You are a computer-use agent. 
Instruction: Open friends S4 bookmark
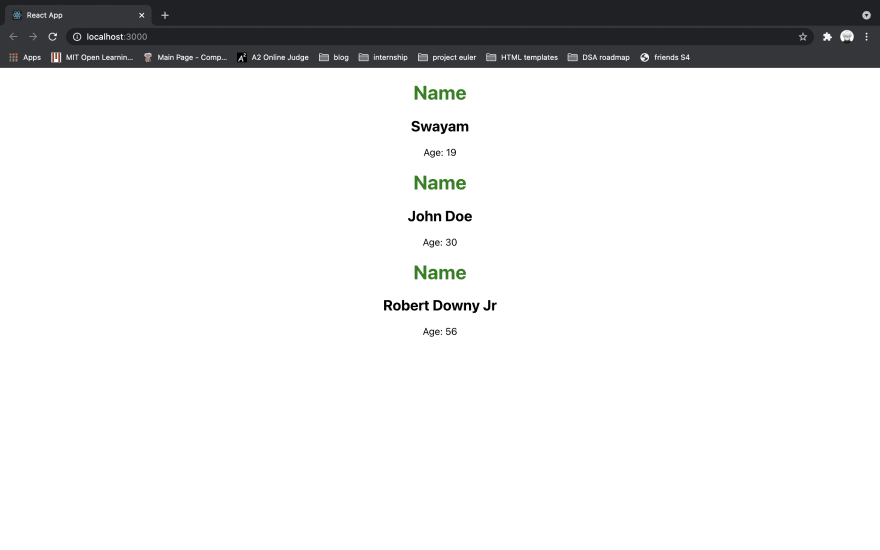tap(665, 57)
